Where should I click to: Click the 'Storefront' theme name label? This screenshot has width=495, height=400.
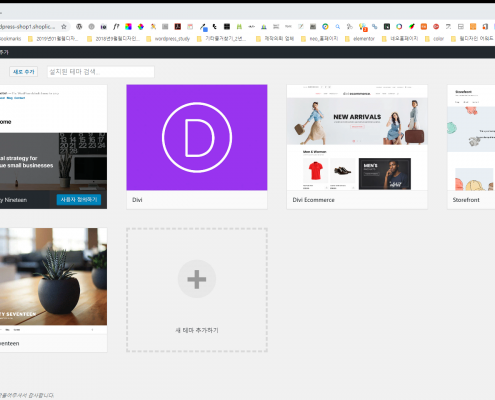[x=466, y=200]
